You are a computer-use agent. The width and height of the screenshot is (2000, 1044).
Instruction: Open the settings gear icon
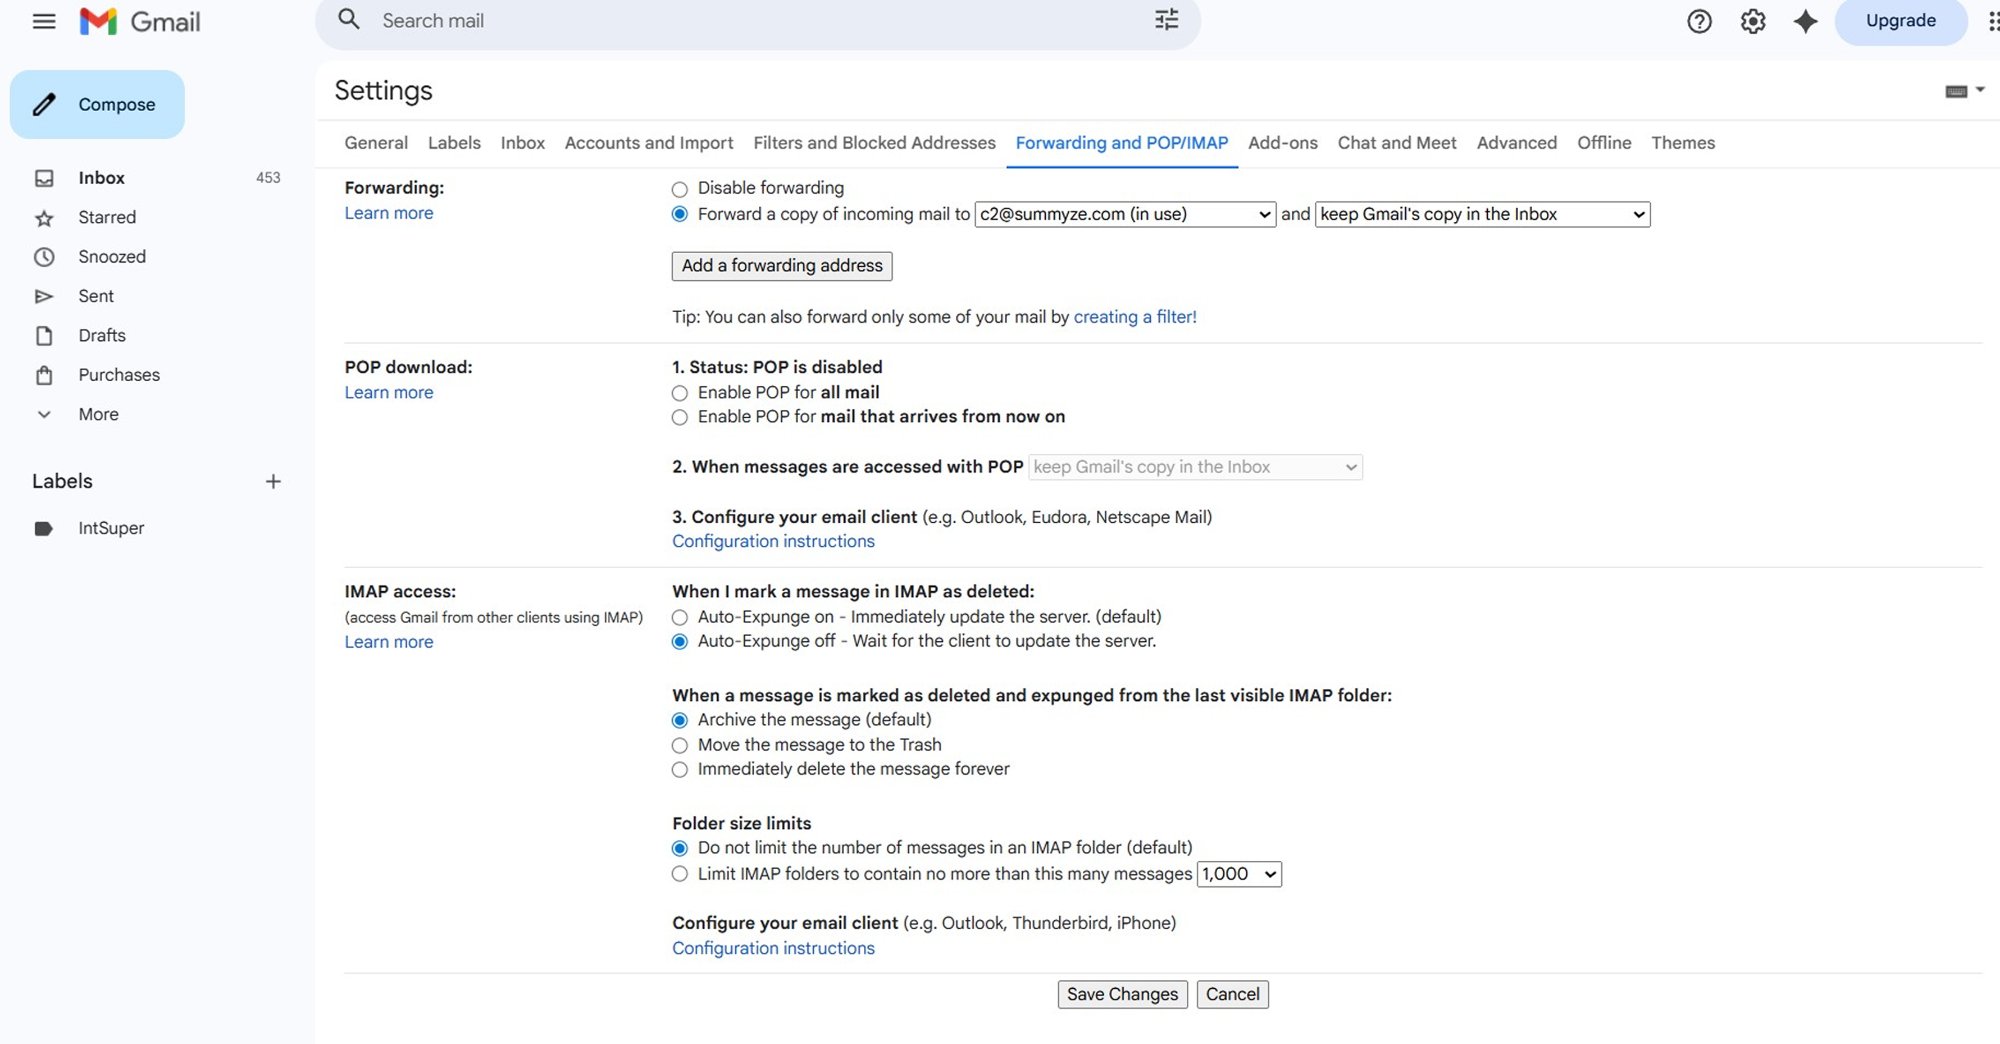coord(1753,21)
